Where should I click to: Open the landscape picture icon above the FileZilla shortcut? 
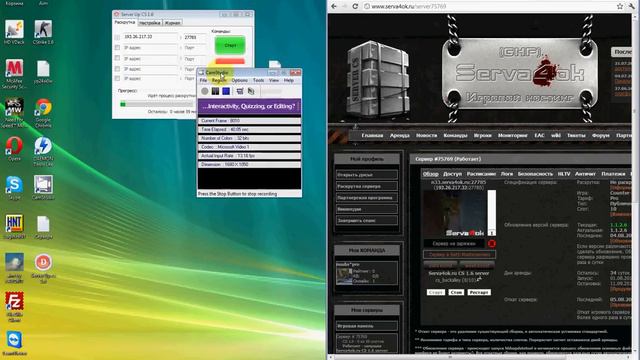pyautogui.click(x=14, y=267)
